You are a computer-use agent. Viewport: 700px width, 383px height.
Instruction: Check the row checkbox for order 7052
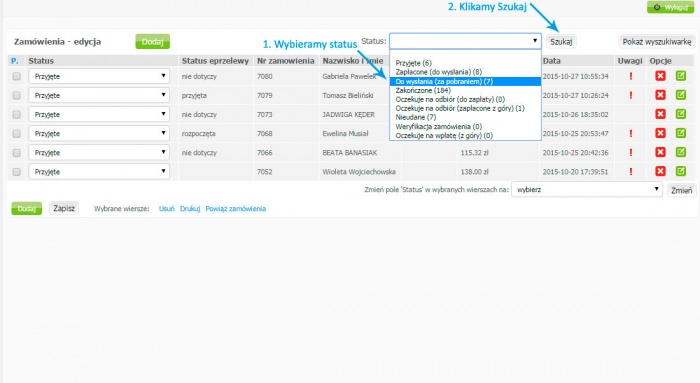click(17, 172)
